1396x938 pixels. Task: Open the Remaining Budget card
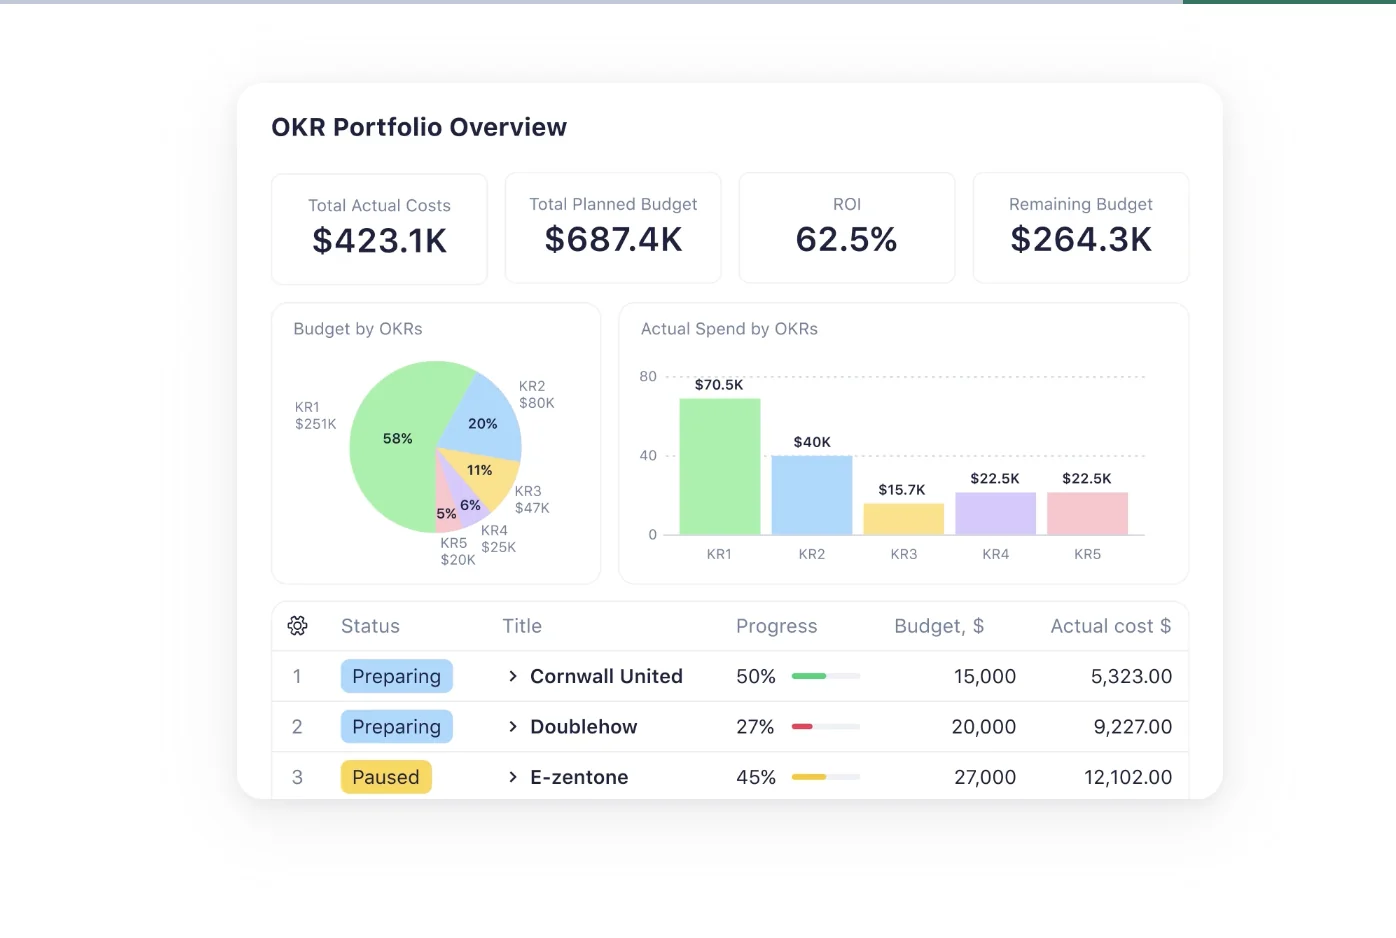pyautogui.click(x=1081, y=228)
